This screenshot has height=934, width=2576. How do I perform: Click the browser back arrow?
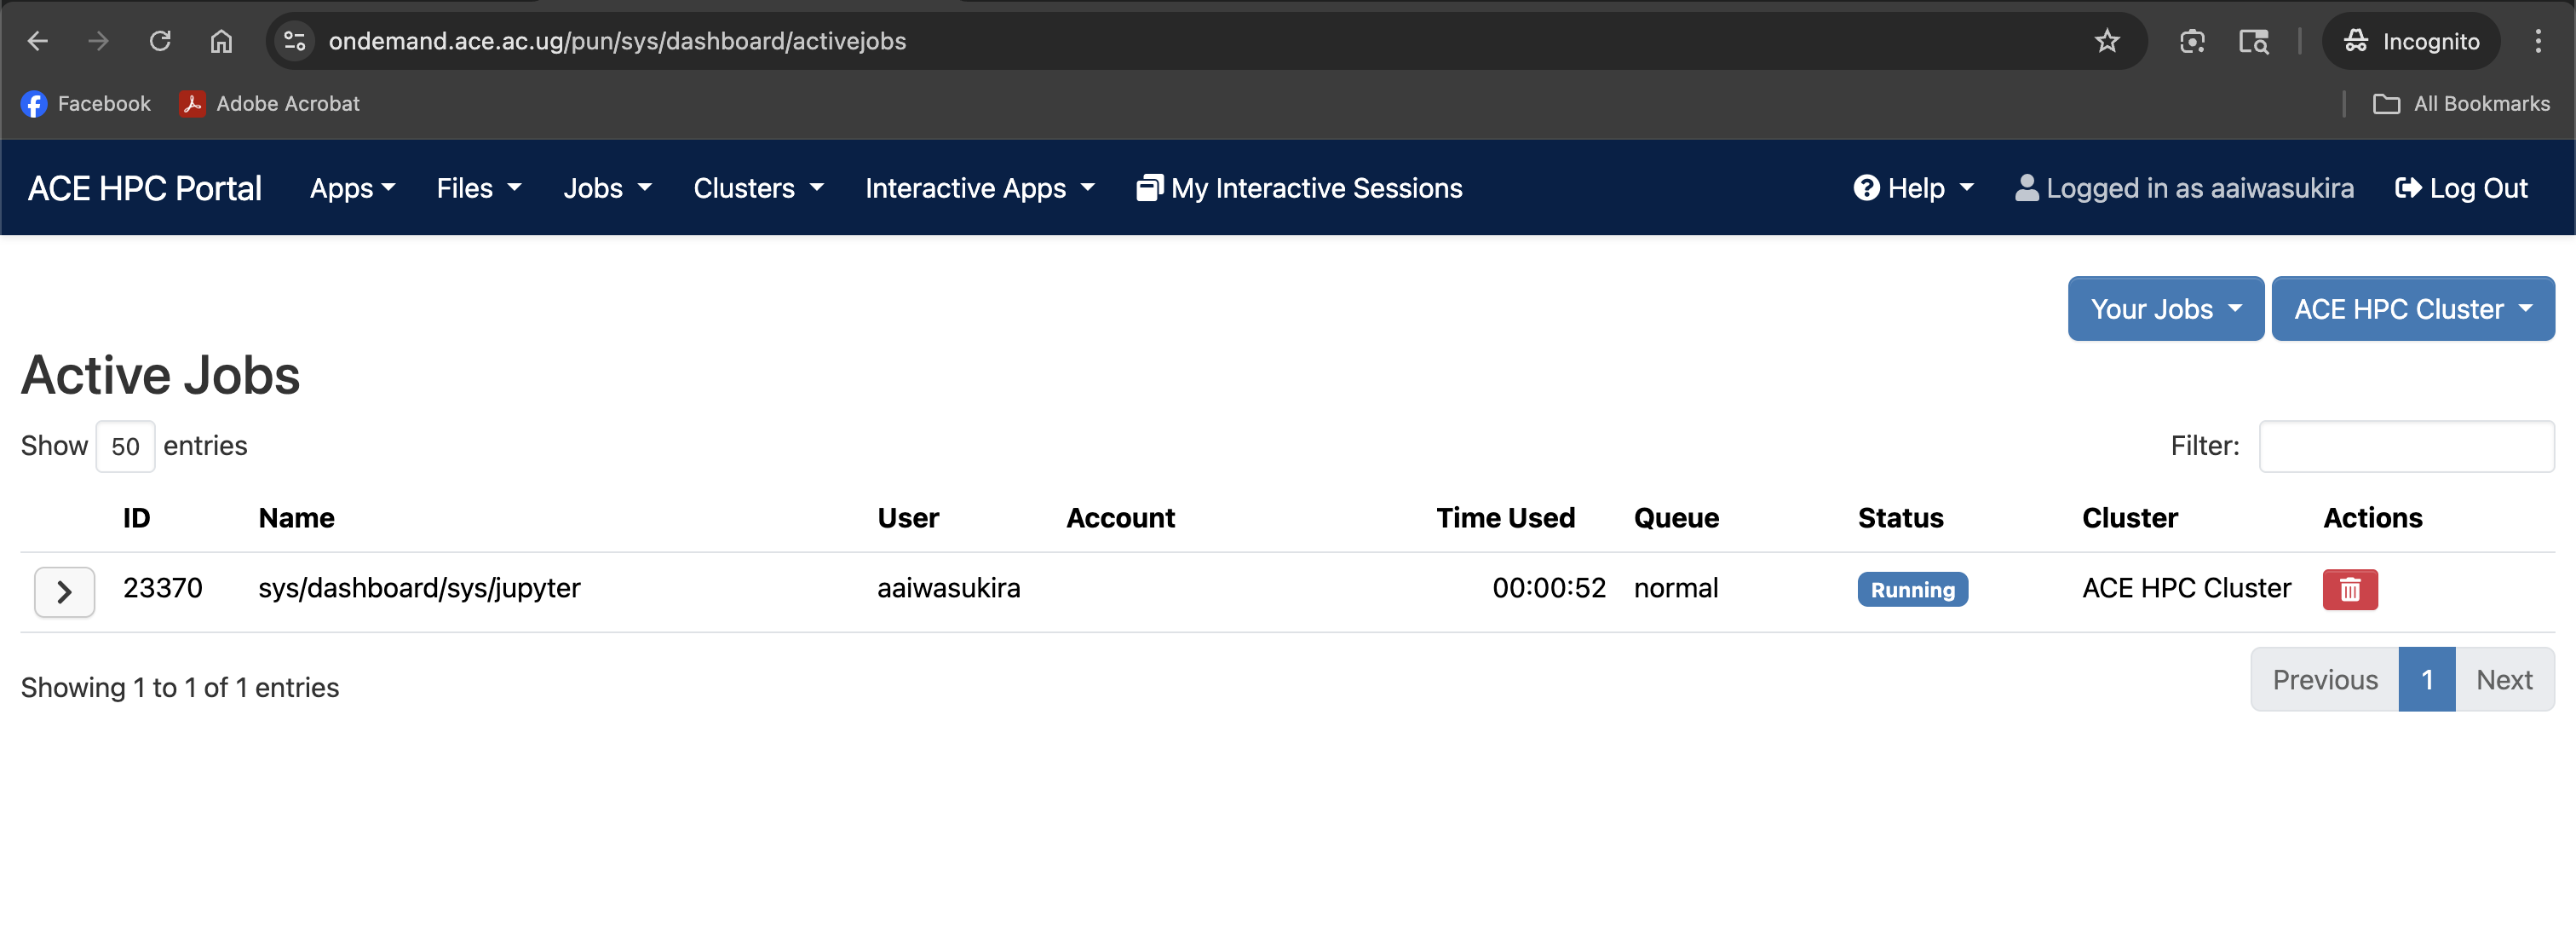[x=38, y=41]
